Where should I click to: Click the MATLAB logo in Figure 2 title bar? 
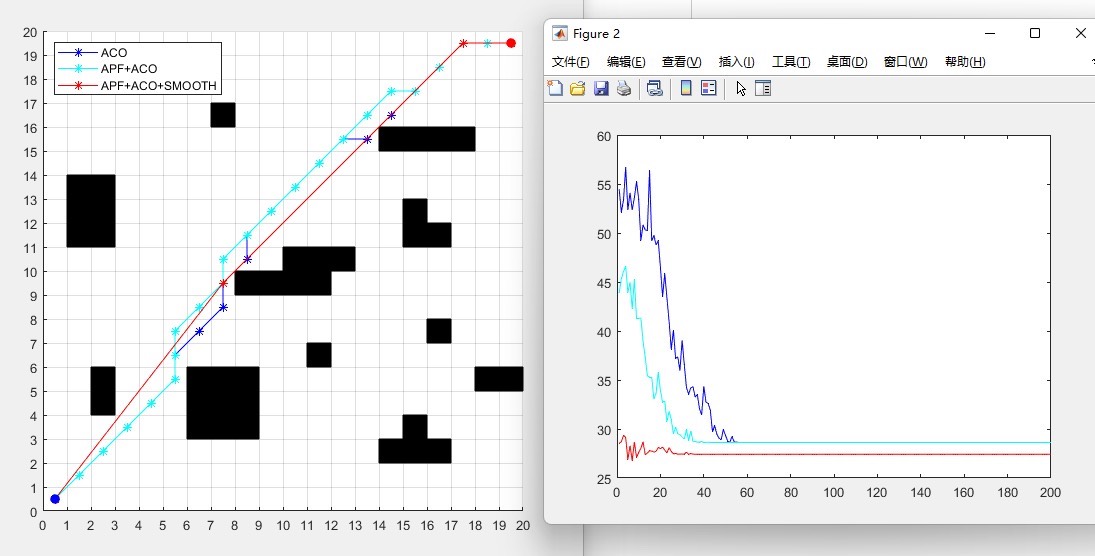[x=559, y=33]
